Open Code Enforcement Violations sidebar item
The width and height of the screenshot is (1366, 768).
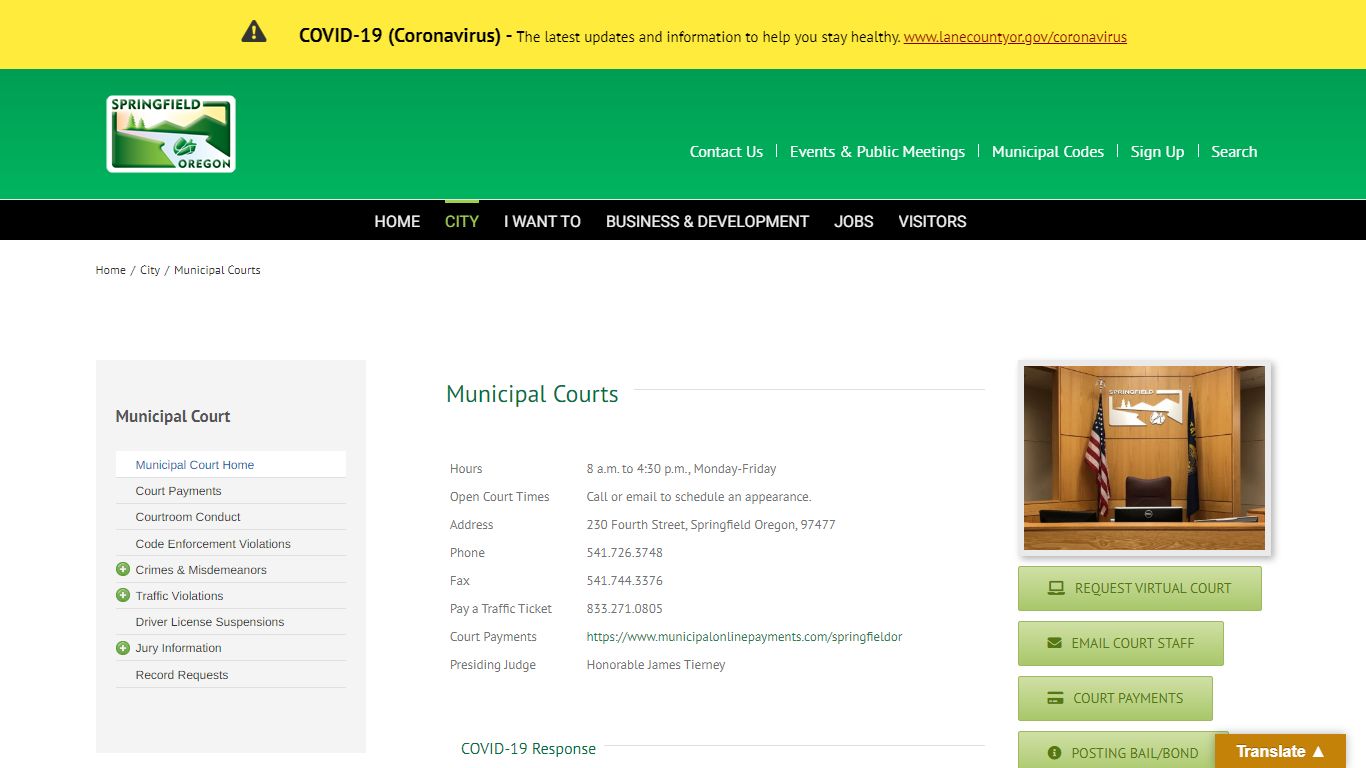pyautogui.click(x=231, y=544)
